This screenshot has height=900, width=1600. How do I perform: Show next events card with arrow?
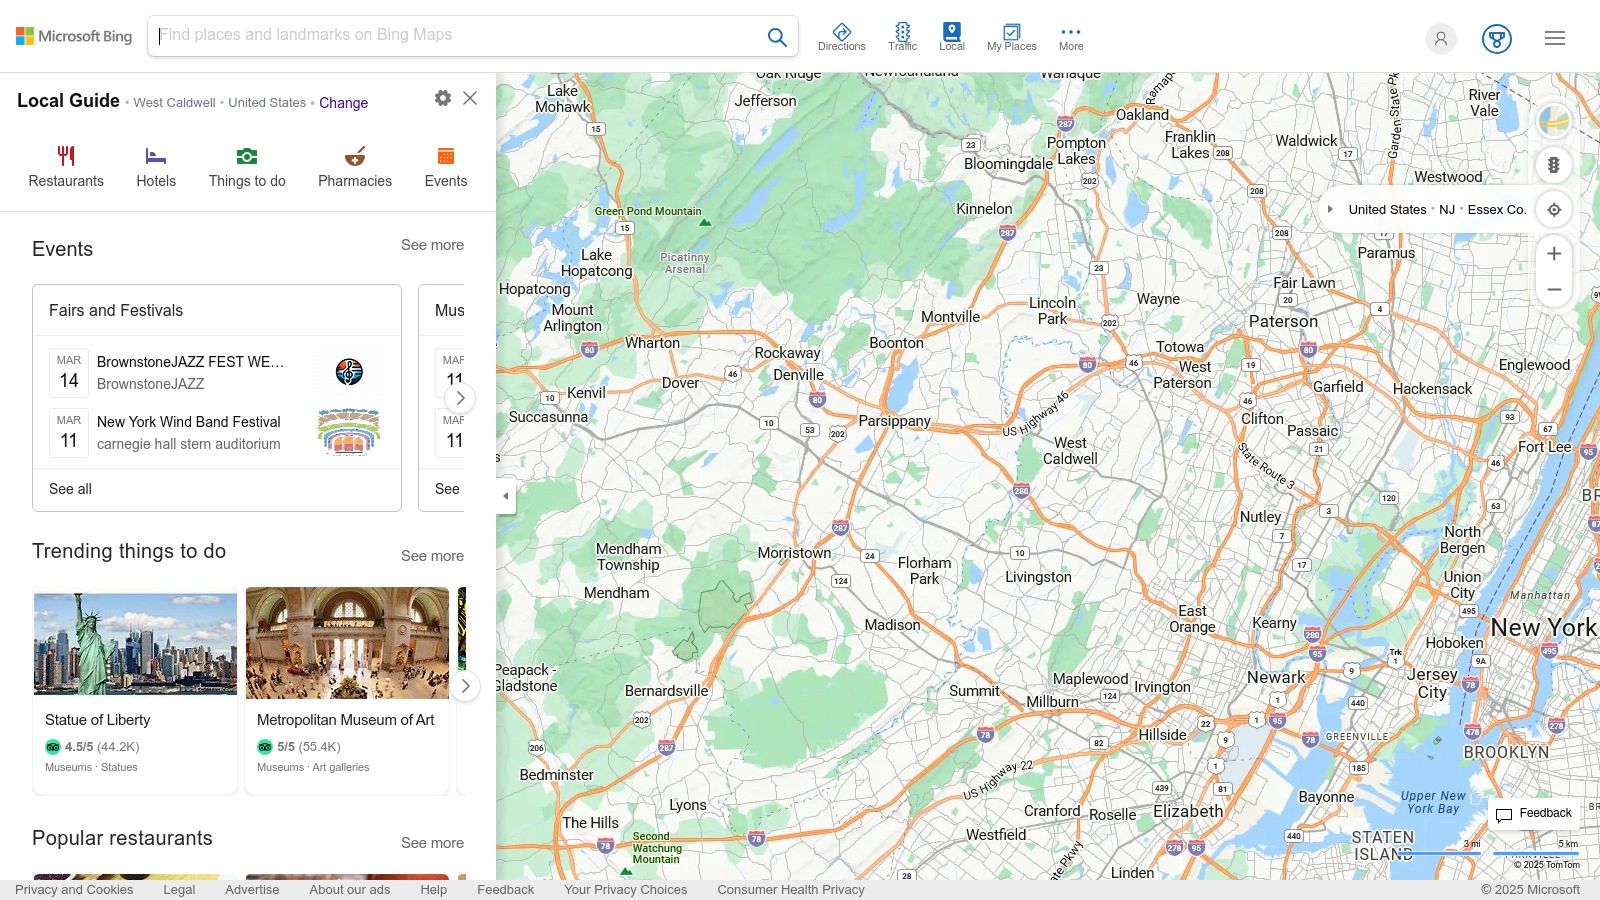pyautogui.click(x=460, y=398)
